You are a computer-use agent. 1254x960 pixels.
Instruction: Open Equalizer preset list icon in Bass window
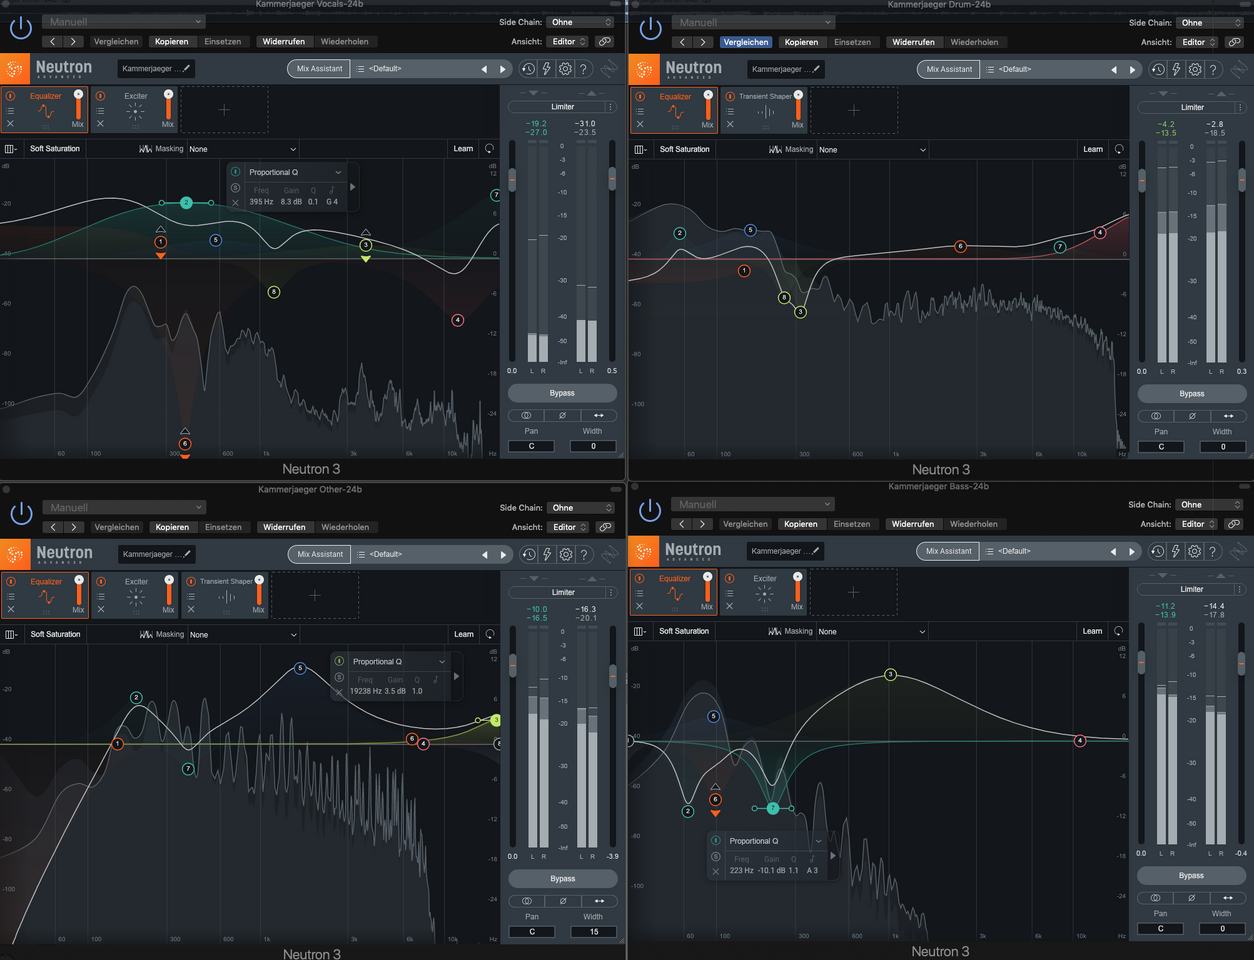tap(640, 592)
